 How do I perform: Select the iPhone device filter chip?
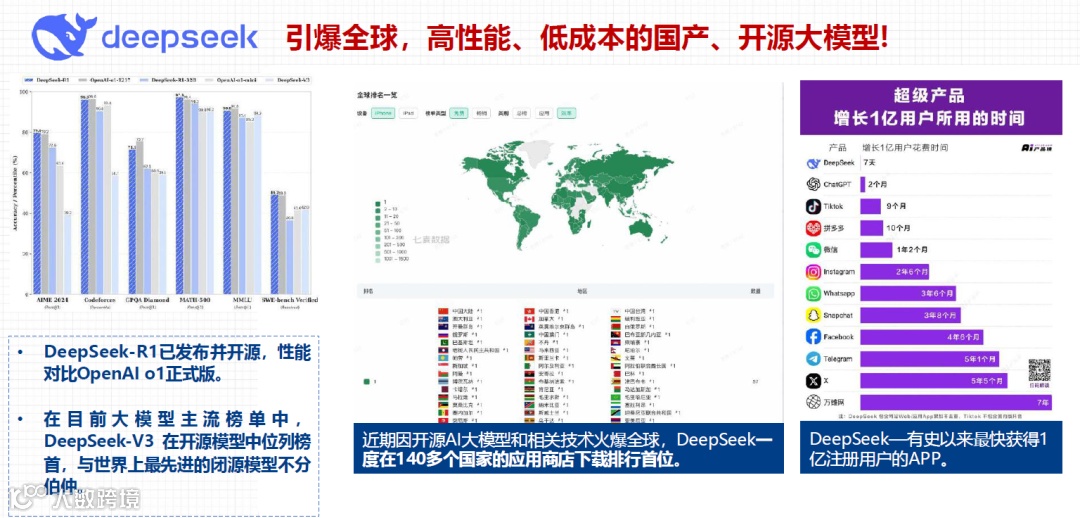tap(382, 113)
